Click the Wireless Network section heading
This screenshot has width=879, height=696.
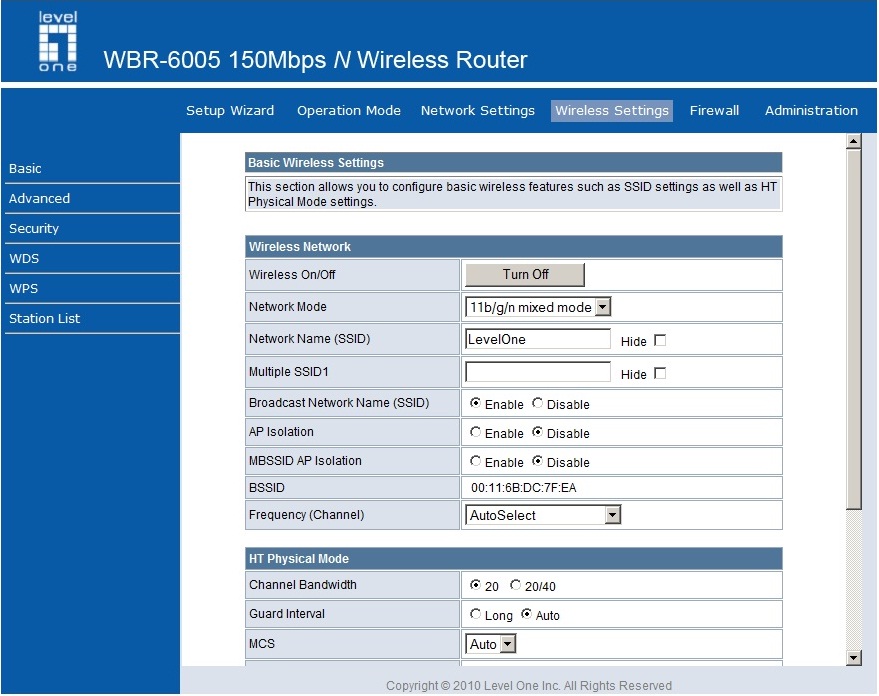click(x=300, y=247)
